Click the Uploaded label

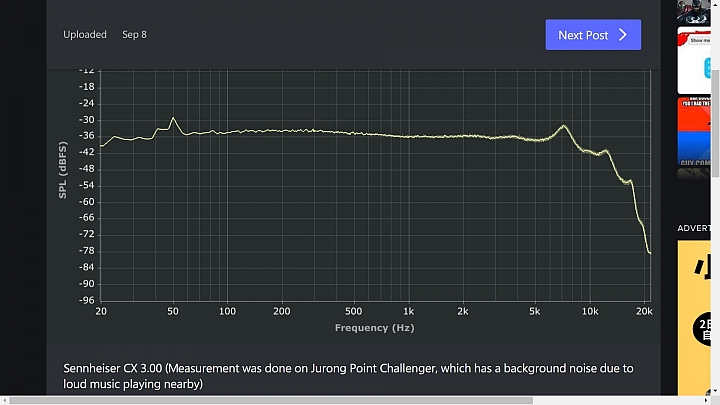(85, 34)
